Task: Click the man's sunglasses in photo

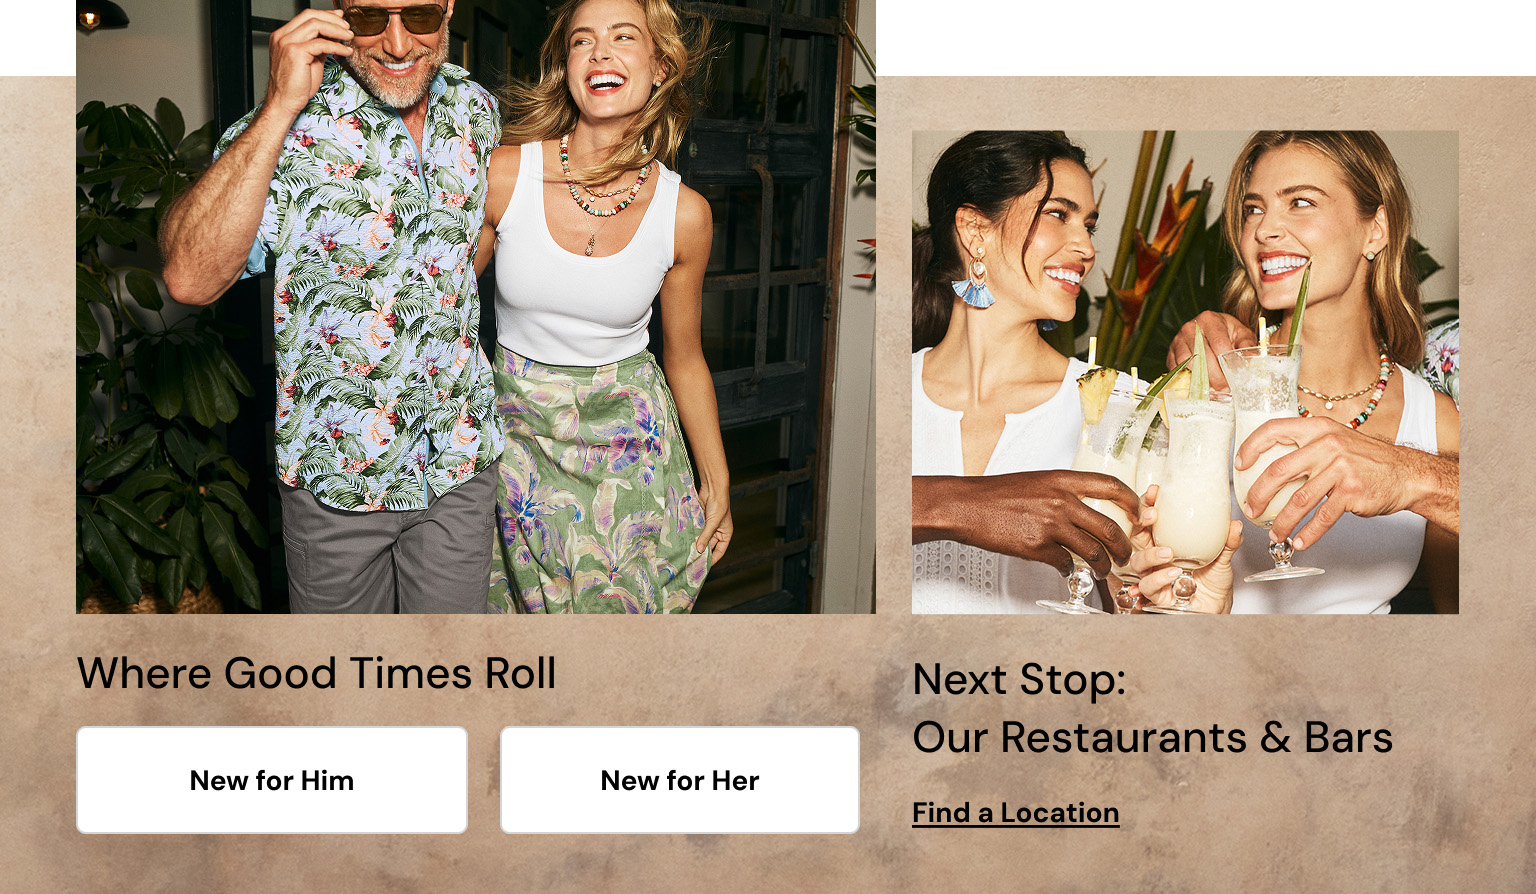Action: [397, 17]
